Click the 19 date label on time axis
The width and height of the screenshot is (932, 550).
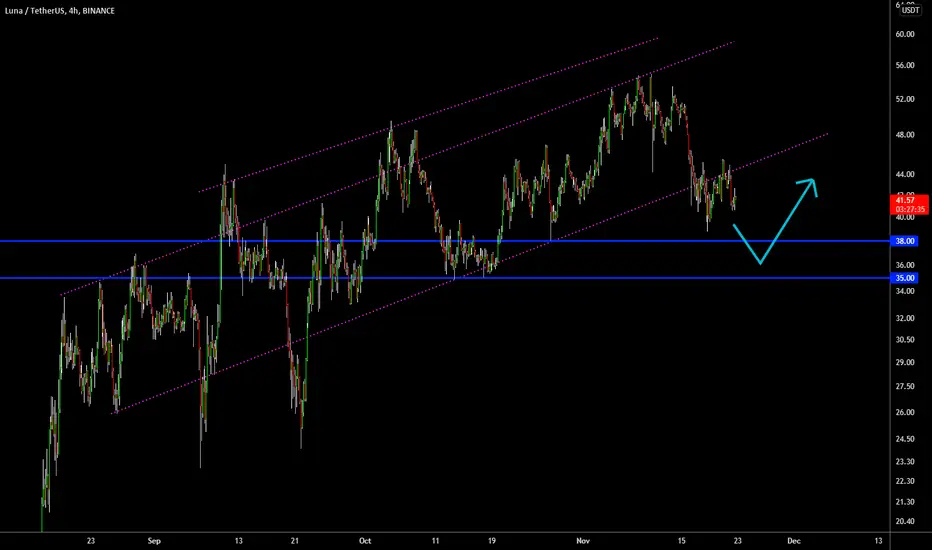click(492, 541)
